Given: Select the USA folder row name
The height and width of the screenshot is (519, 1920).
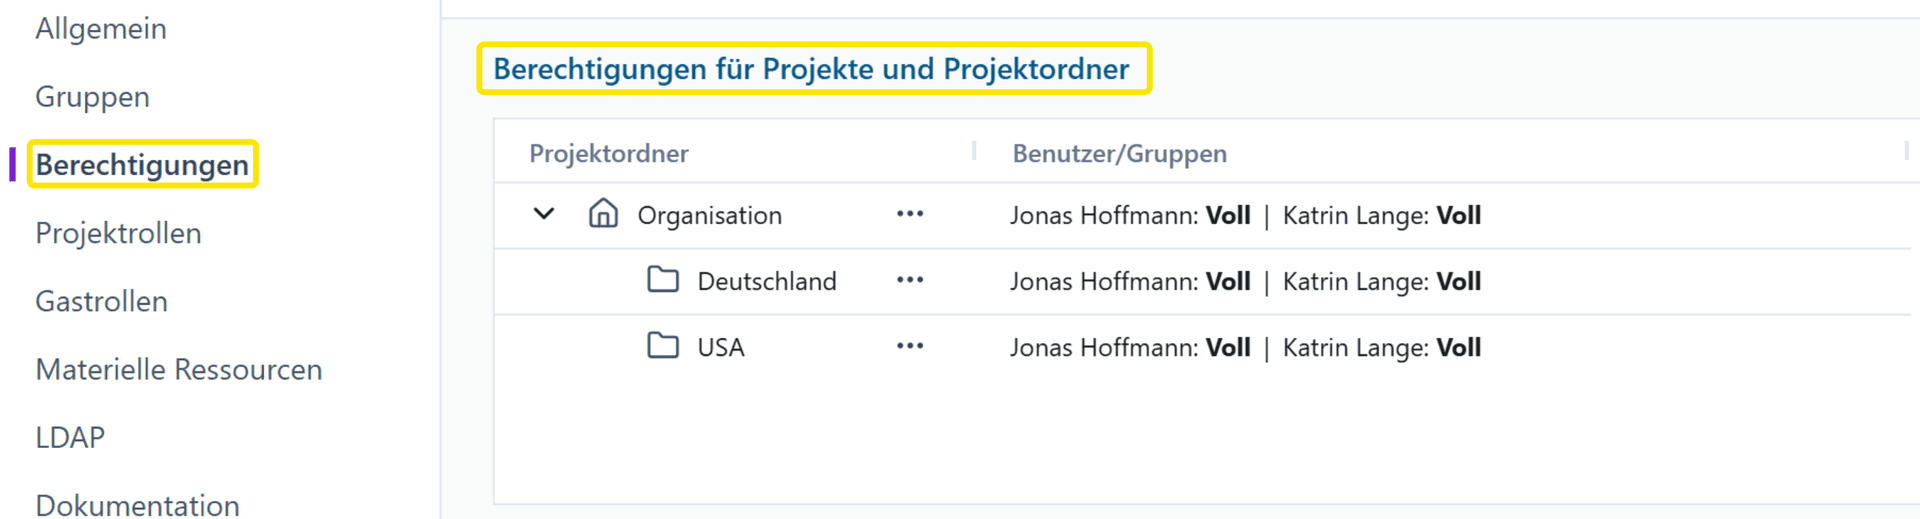Looking at the screenshot, I should tap(720, 347).
